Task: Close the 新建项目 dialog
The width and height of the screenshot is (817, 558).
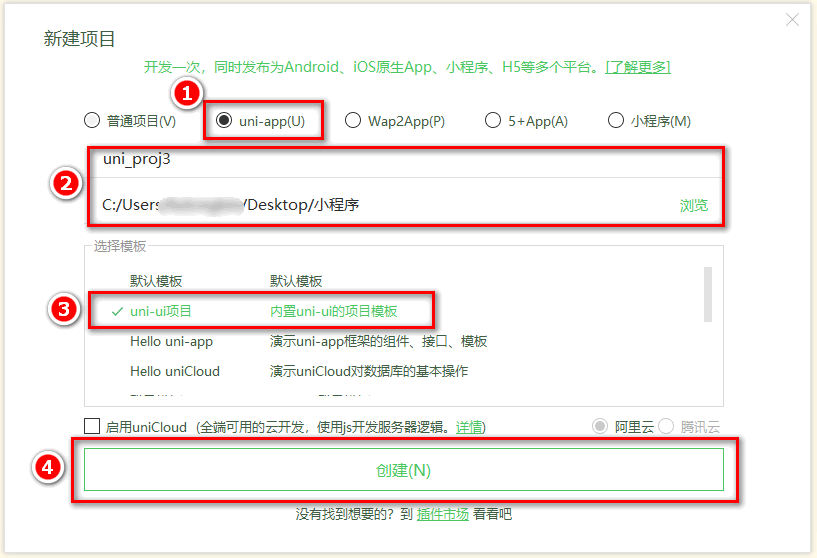Action: point(792,20)
